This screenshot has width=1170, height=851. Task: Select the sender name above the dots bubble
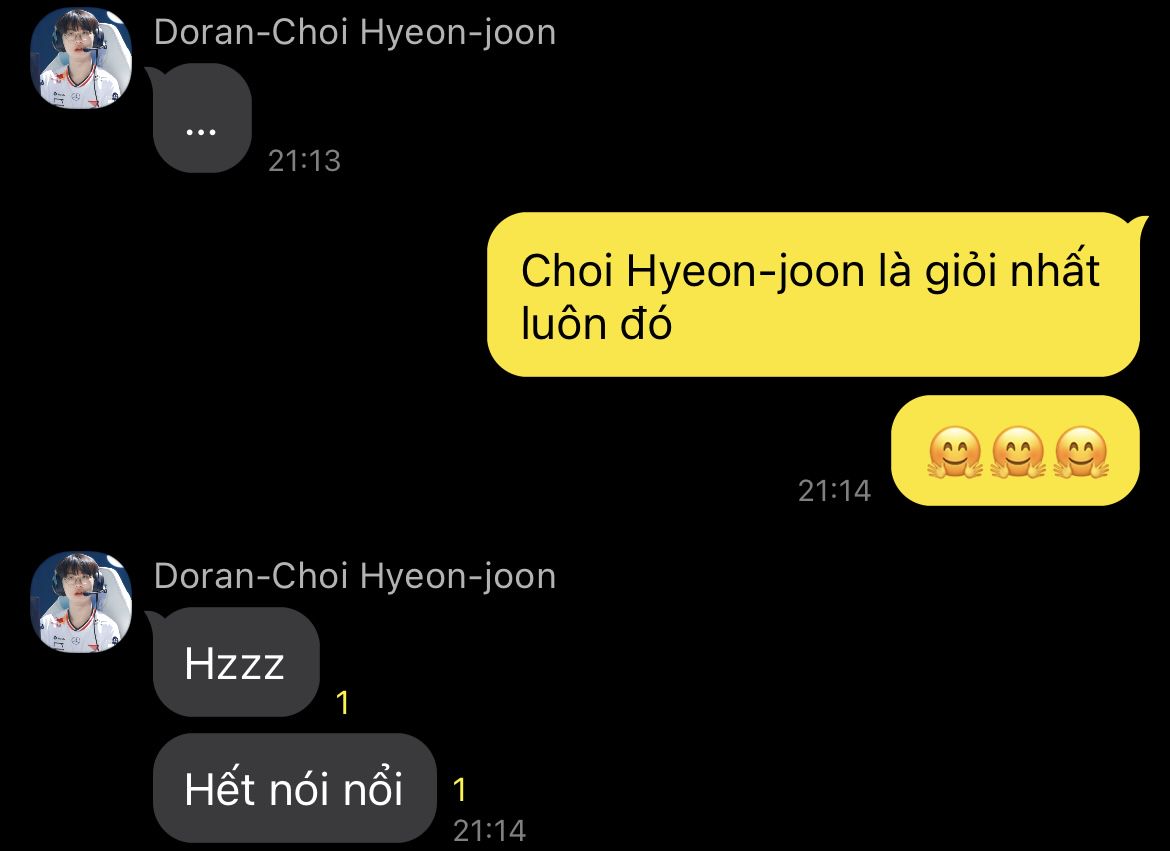pos(355,33)
